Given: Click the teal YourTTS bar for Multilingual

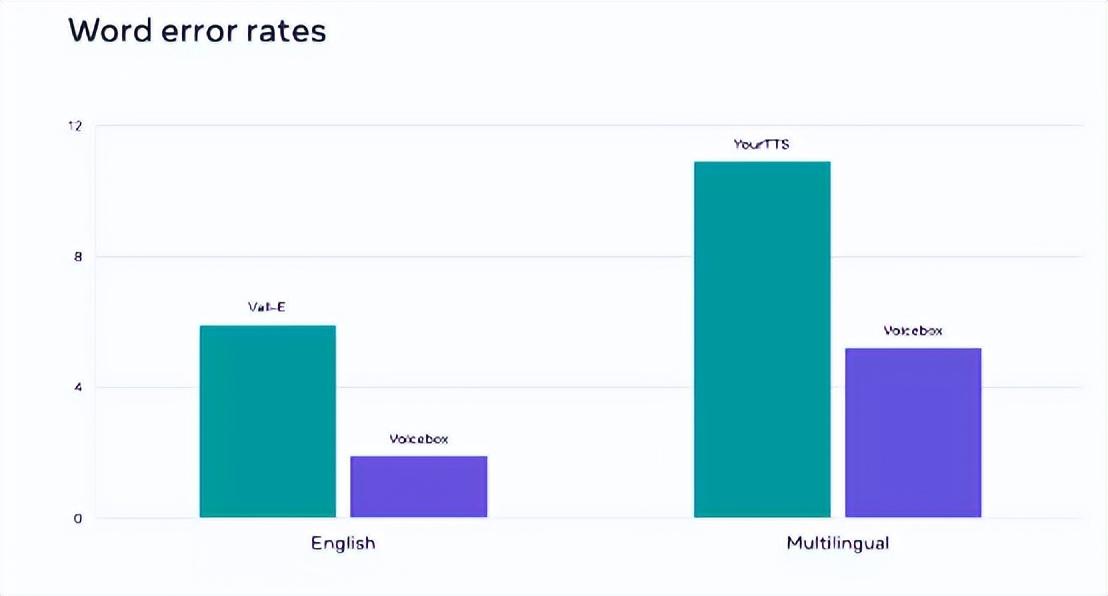Looking at the screenshot, I should (762, 339).
